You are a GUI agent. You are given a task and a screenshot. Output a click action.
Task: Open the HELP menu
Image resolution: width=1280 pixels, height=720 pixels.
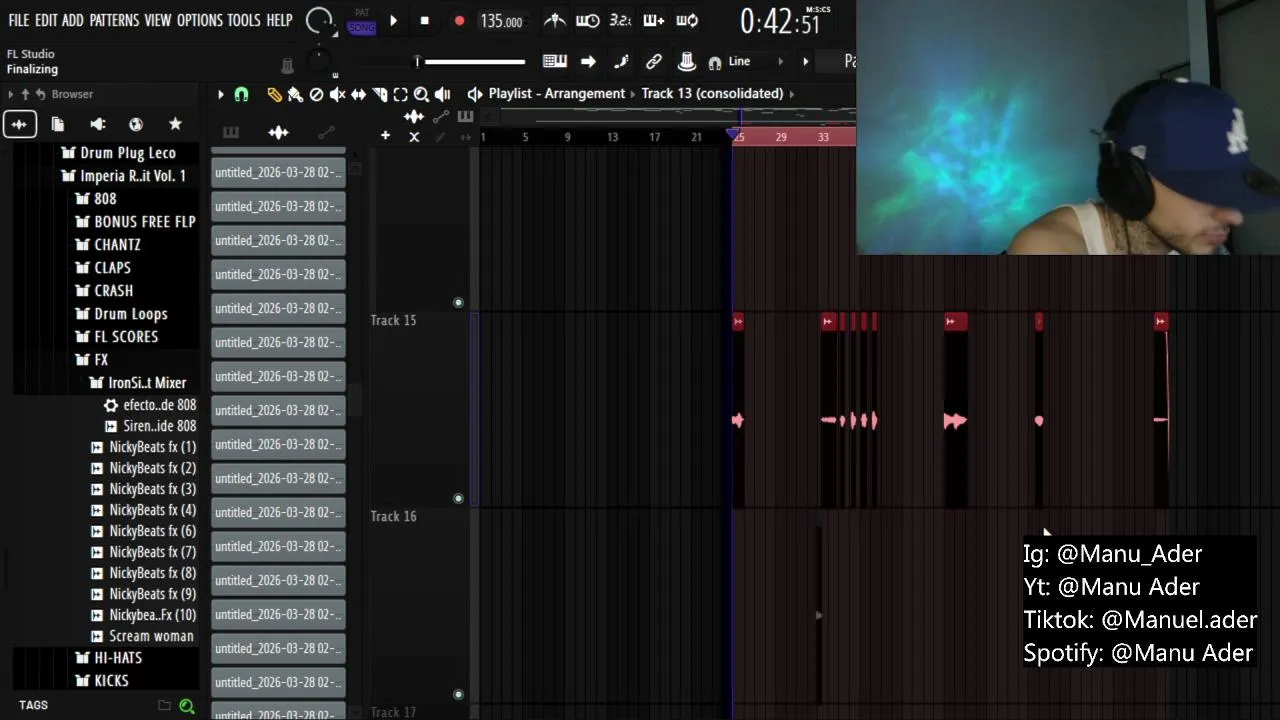point(279,20)
